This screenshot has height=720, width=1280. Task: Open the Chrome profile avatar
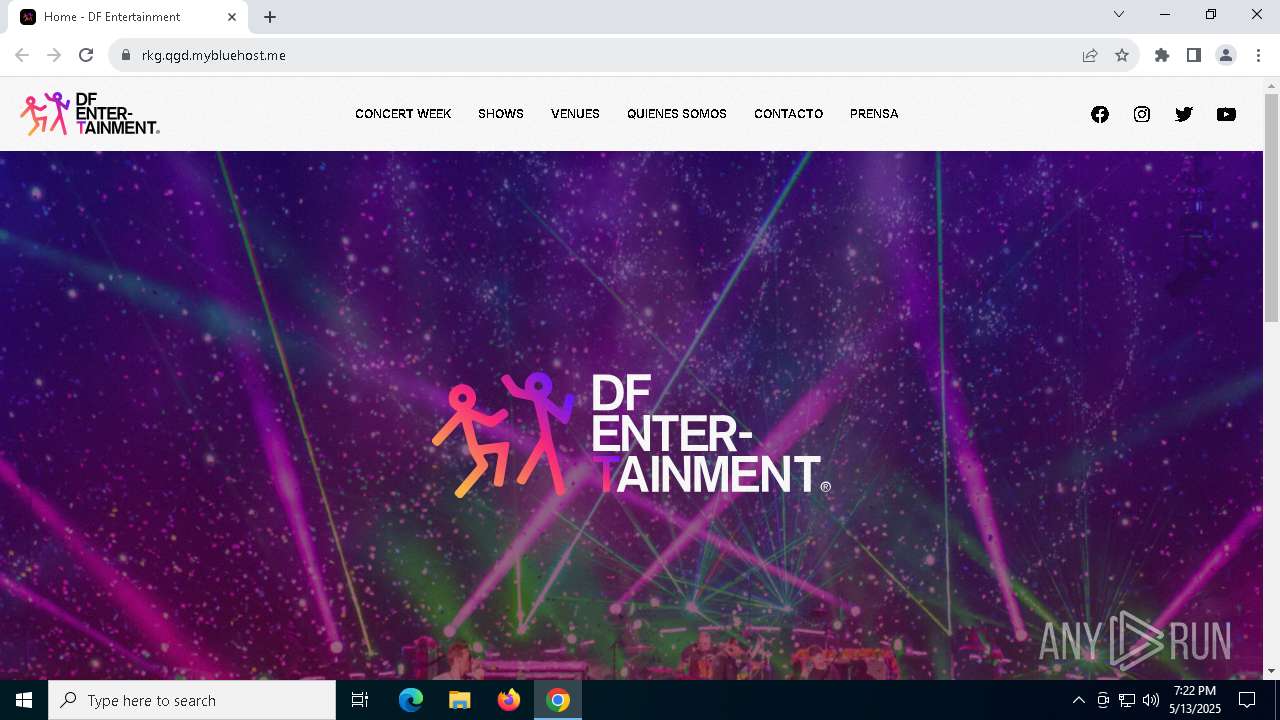(x=1226, y=55)
